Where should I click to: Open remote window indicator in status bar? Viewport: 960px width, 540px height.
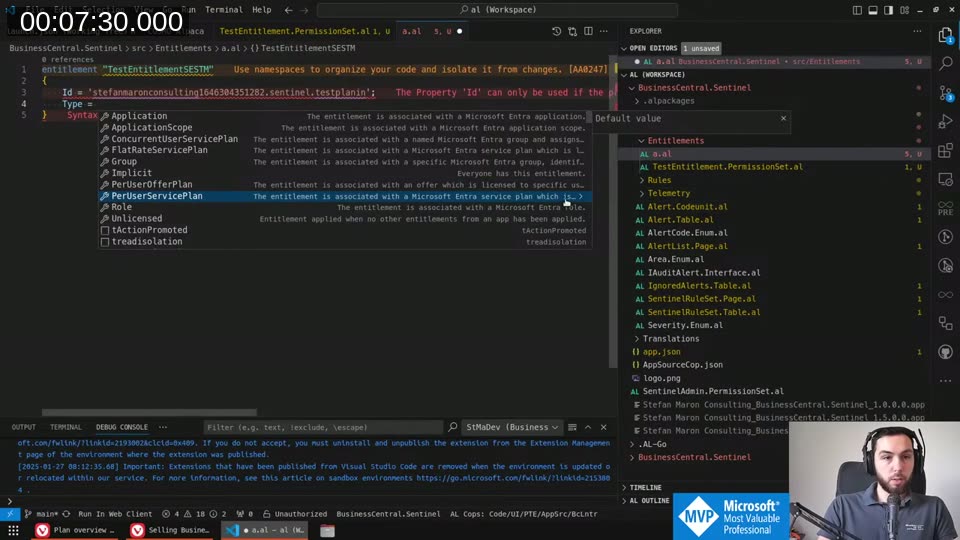point(9,514)
